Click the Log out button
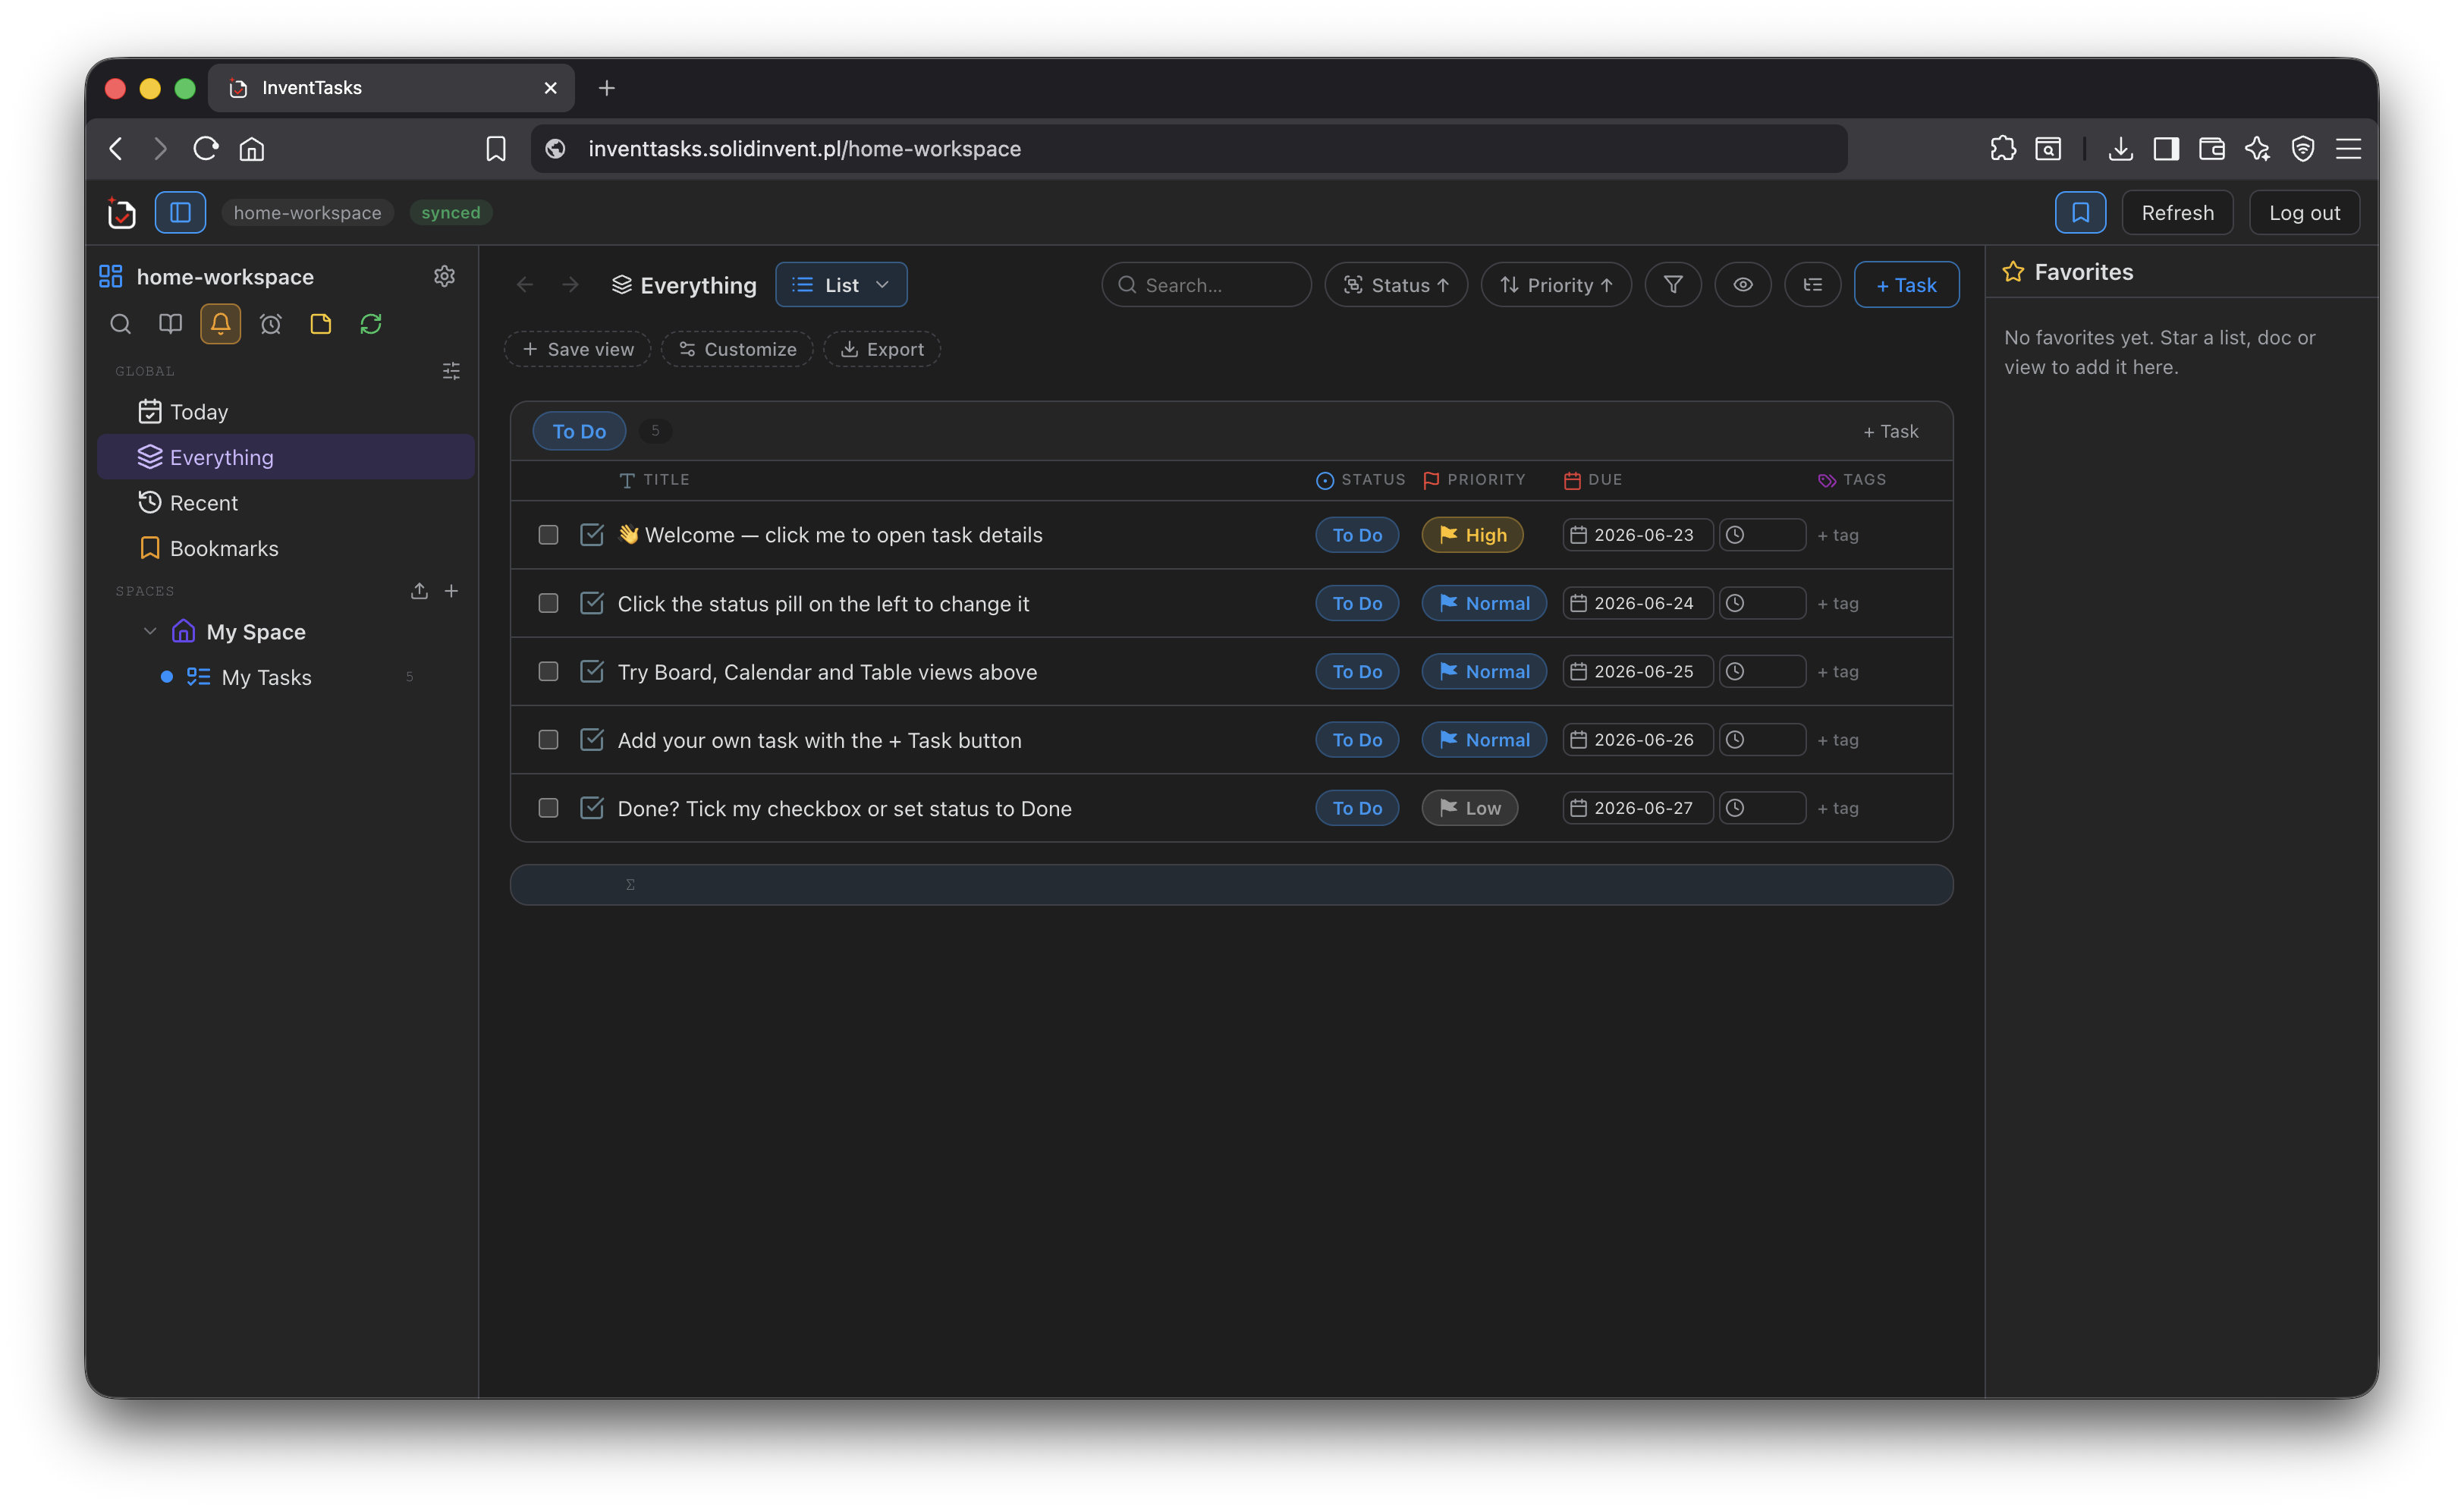The image size is (2464, 1511). pos(2304,212)
